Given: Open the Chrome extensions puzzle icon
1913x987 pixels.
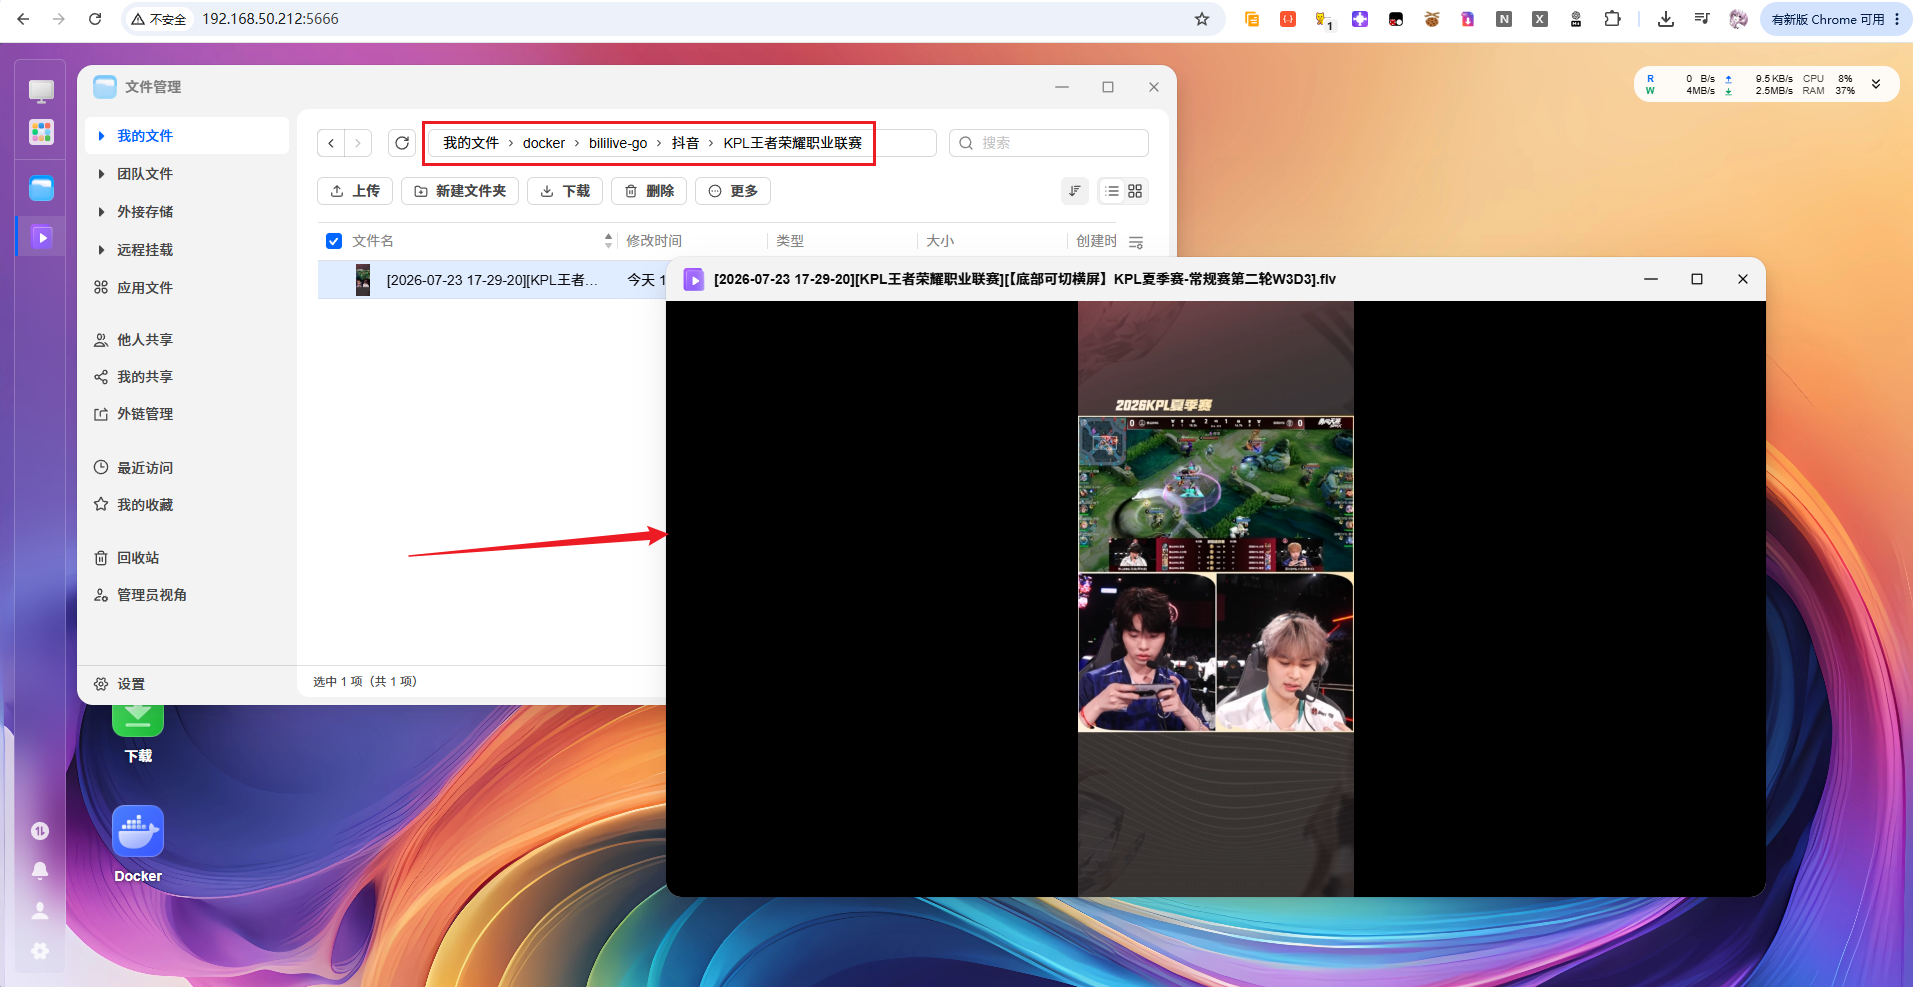Looking at the screenshot, I should click(x=1612, y=19).
